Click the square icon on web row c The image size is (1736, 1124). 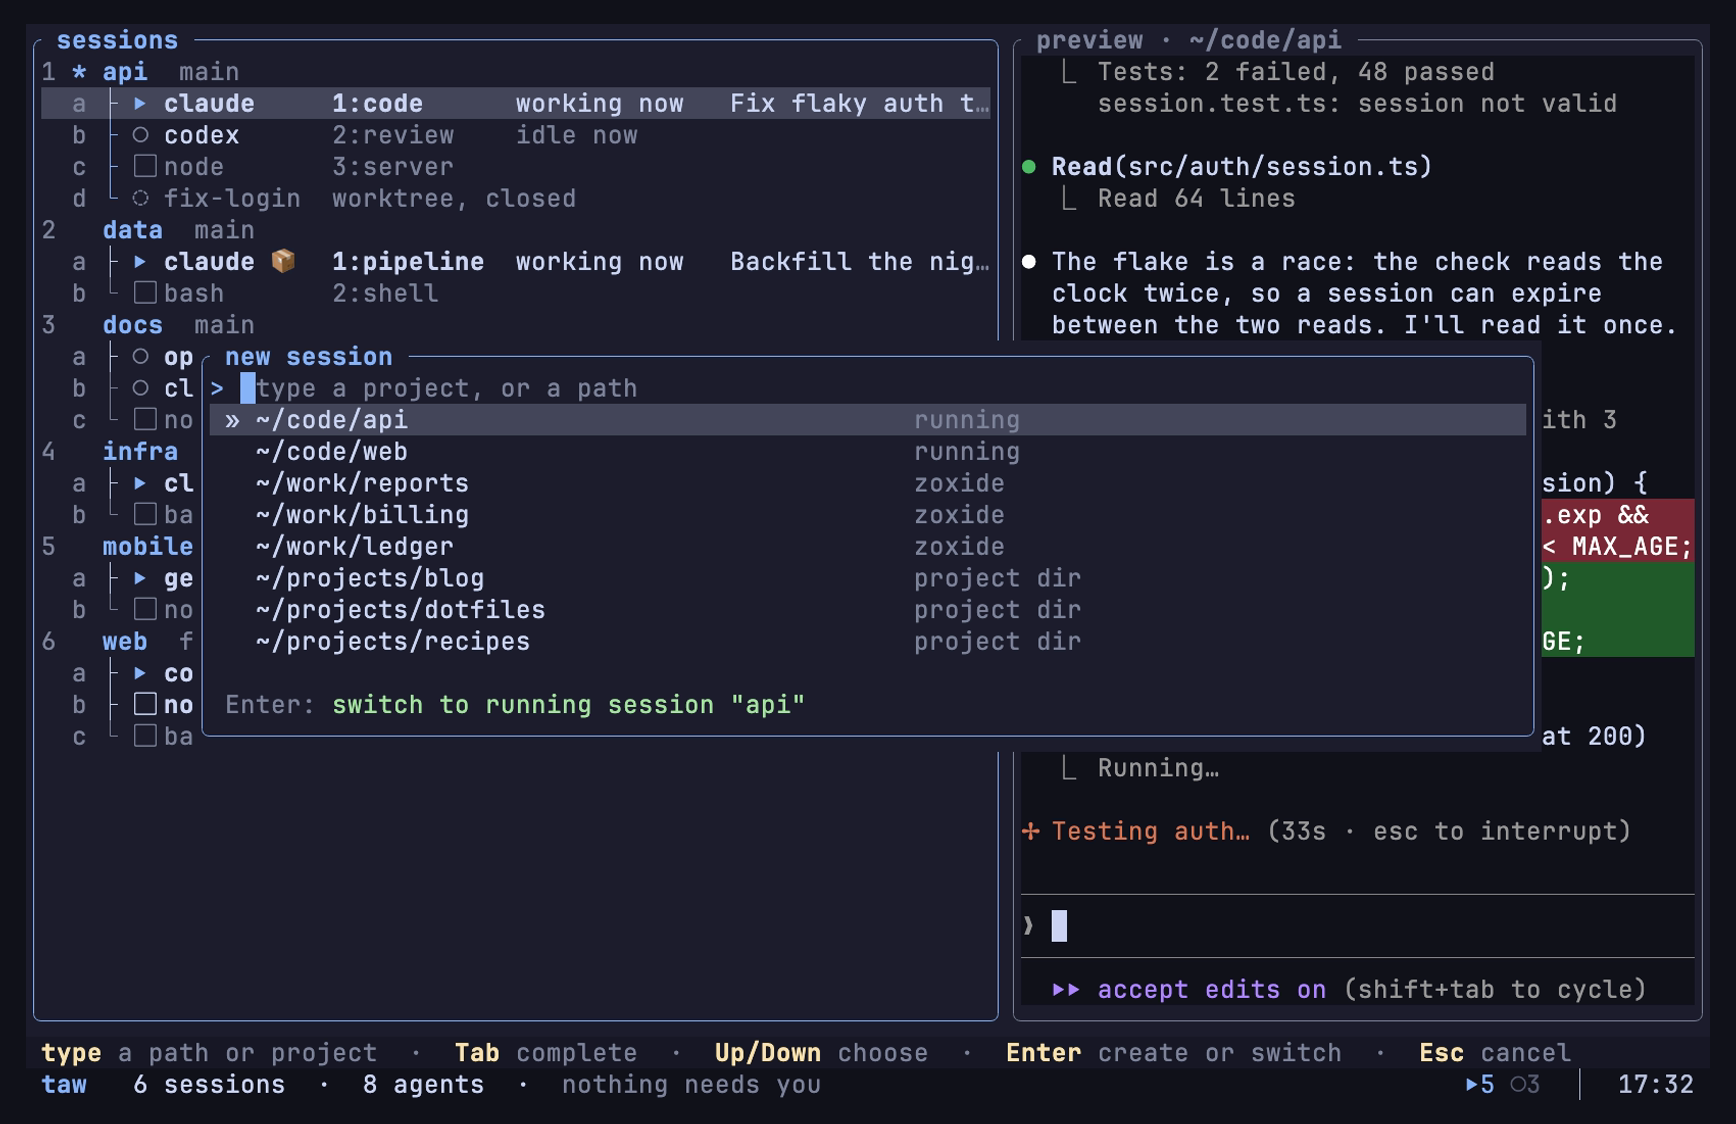tap(145, 736)
